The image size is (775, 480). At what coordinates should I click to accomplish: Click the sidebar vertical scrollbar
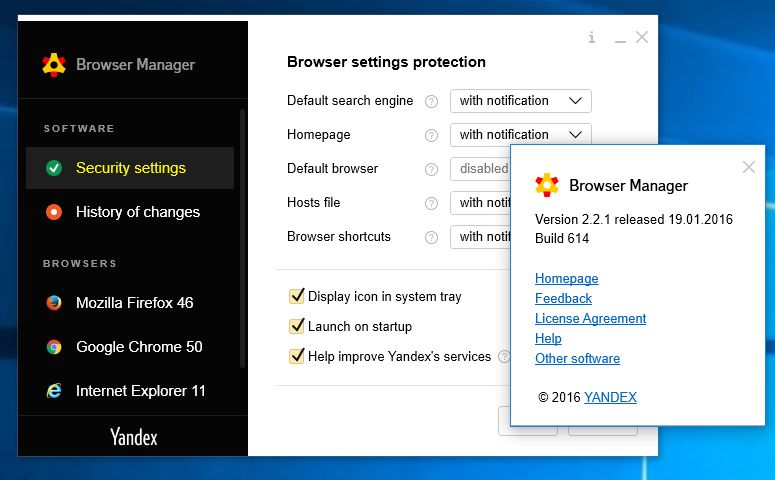(x=242, y=238)
